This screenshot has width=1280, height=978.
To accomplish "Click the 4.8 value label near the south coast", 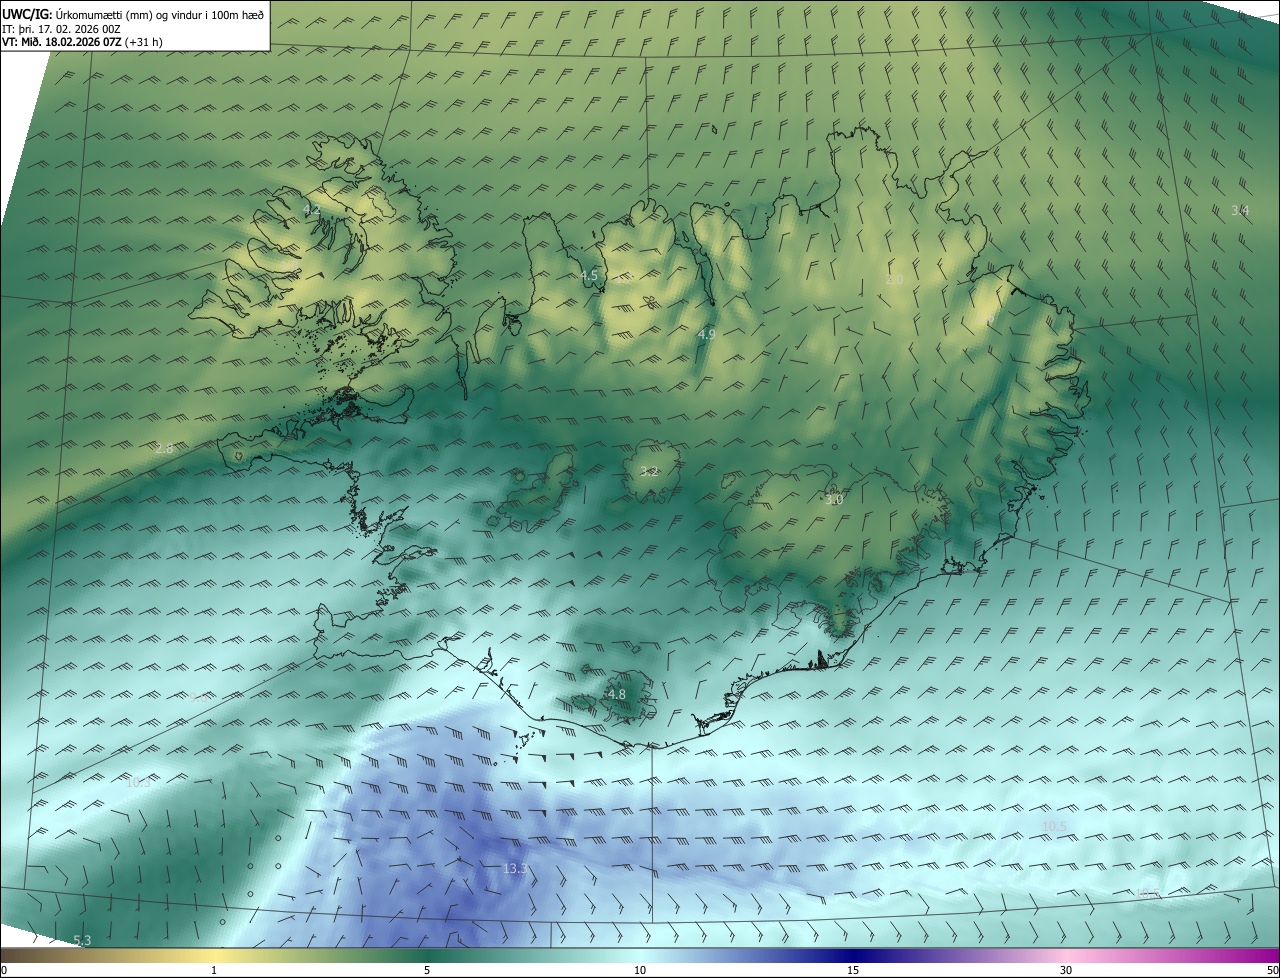I will pos(616,694).
